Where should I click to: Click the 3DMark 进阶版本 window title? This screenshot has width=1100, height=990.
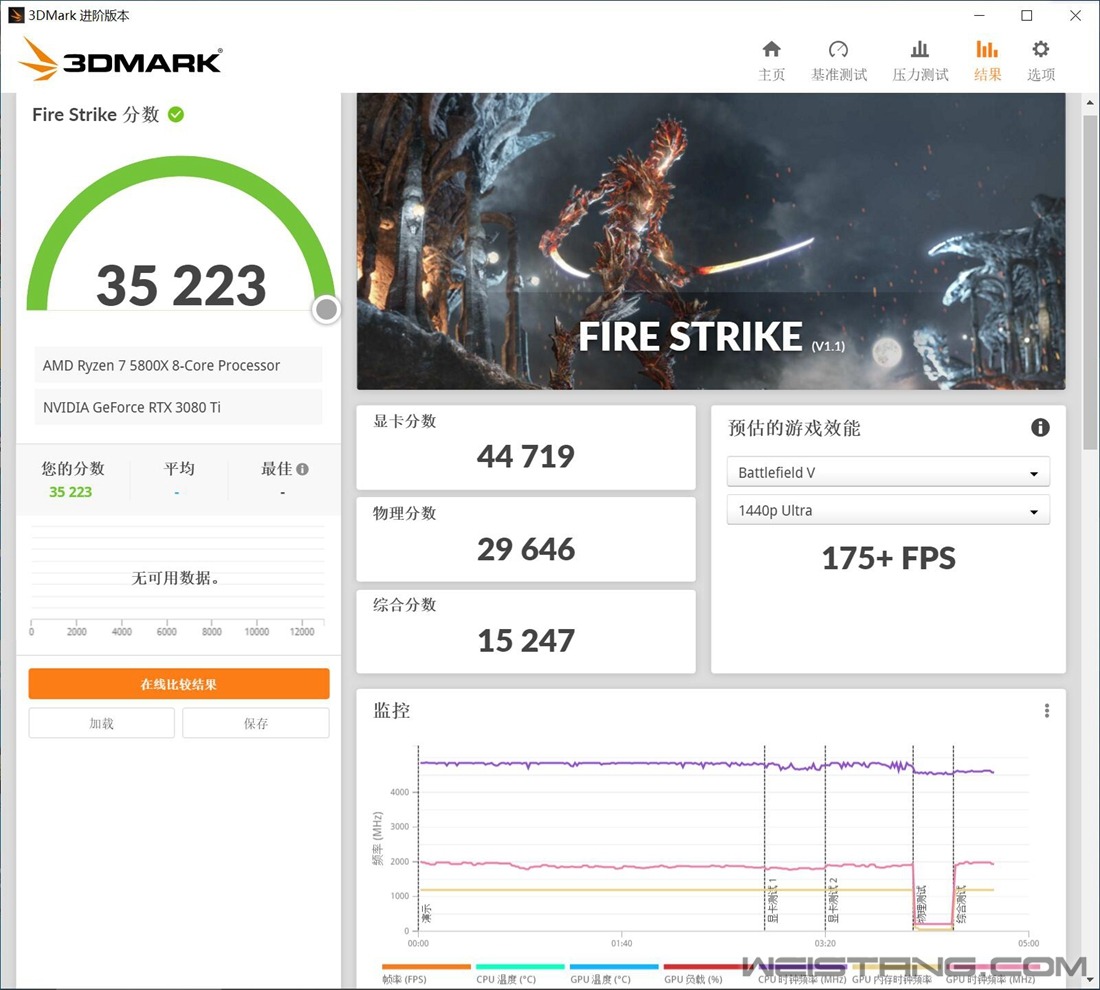pos(79,15)
